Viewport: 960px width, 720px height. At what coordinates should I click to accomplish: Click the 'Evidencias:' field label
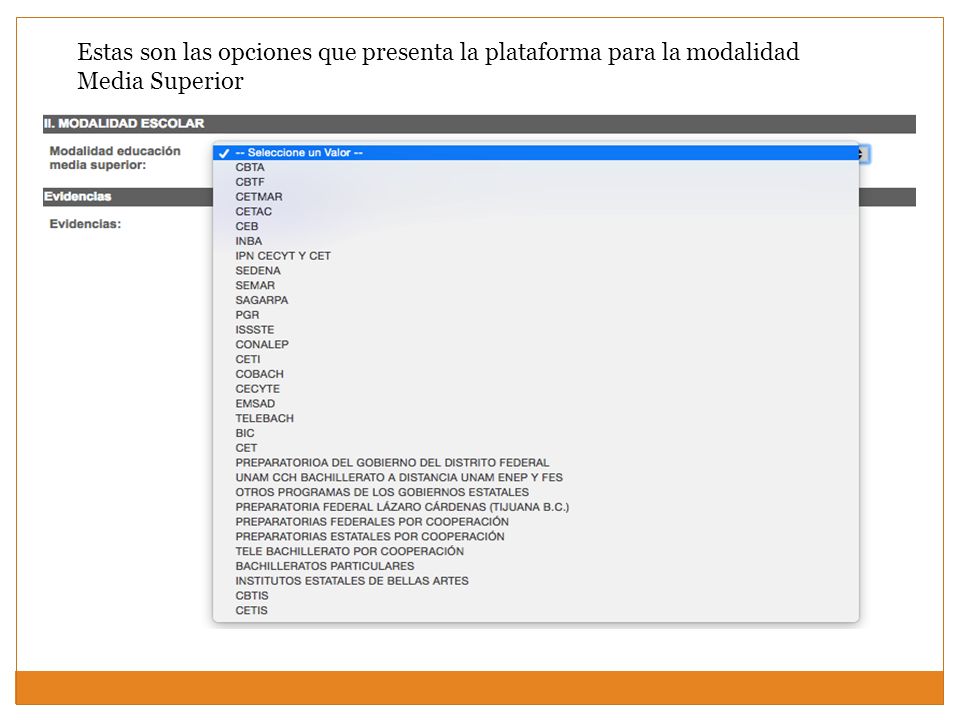(x=85, y=224)
